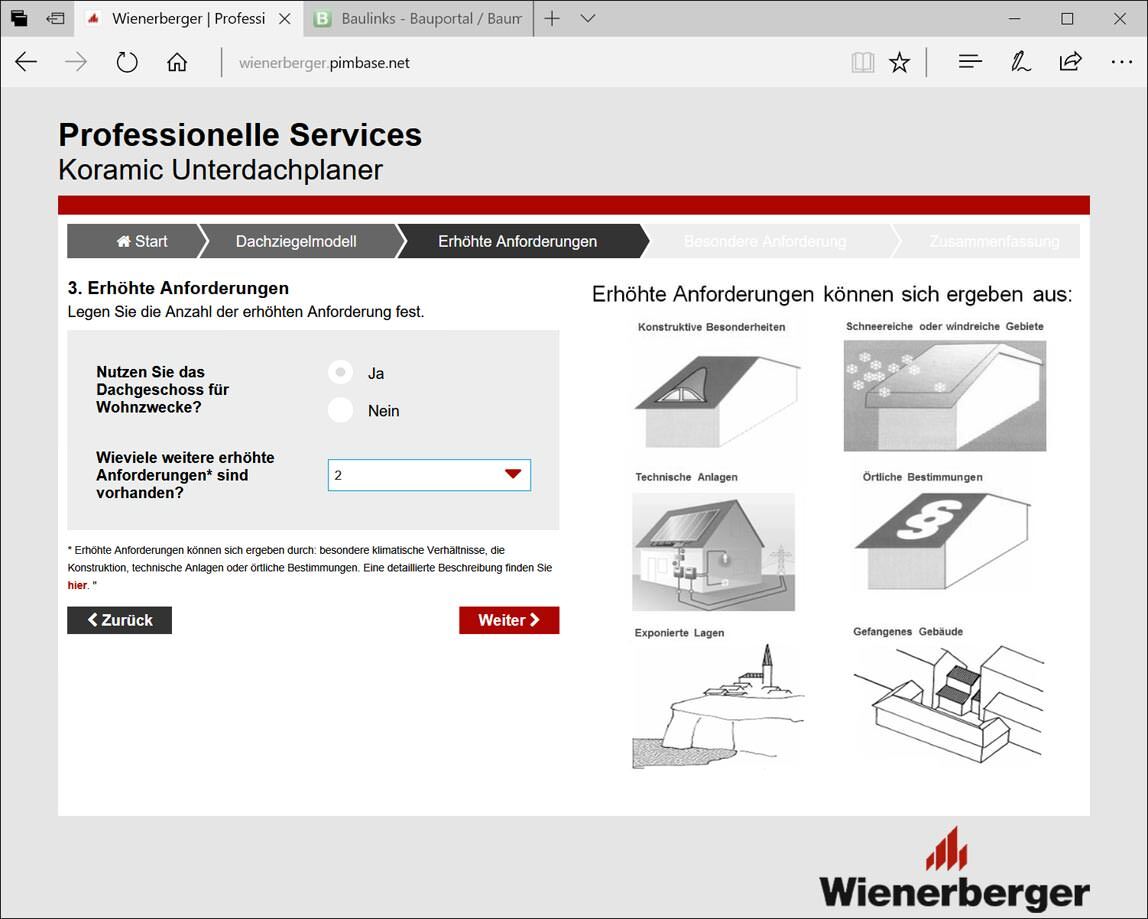Click label 'Nutzen Sie das Dachgeschoss für Wohnzwecke?'
This screenshot has height=919, width=1148.
pos(163,390)
